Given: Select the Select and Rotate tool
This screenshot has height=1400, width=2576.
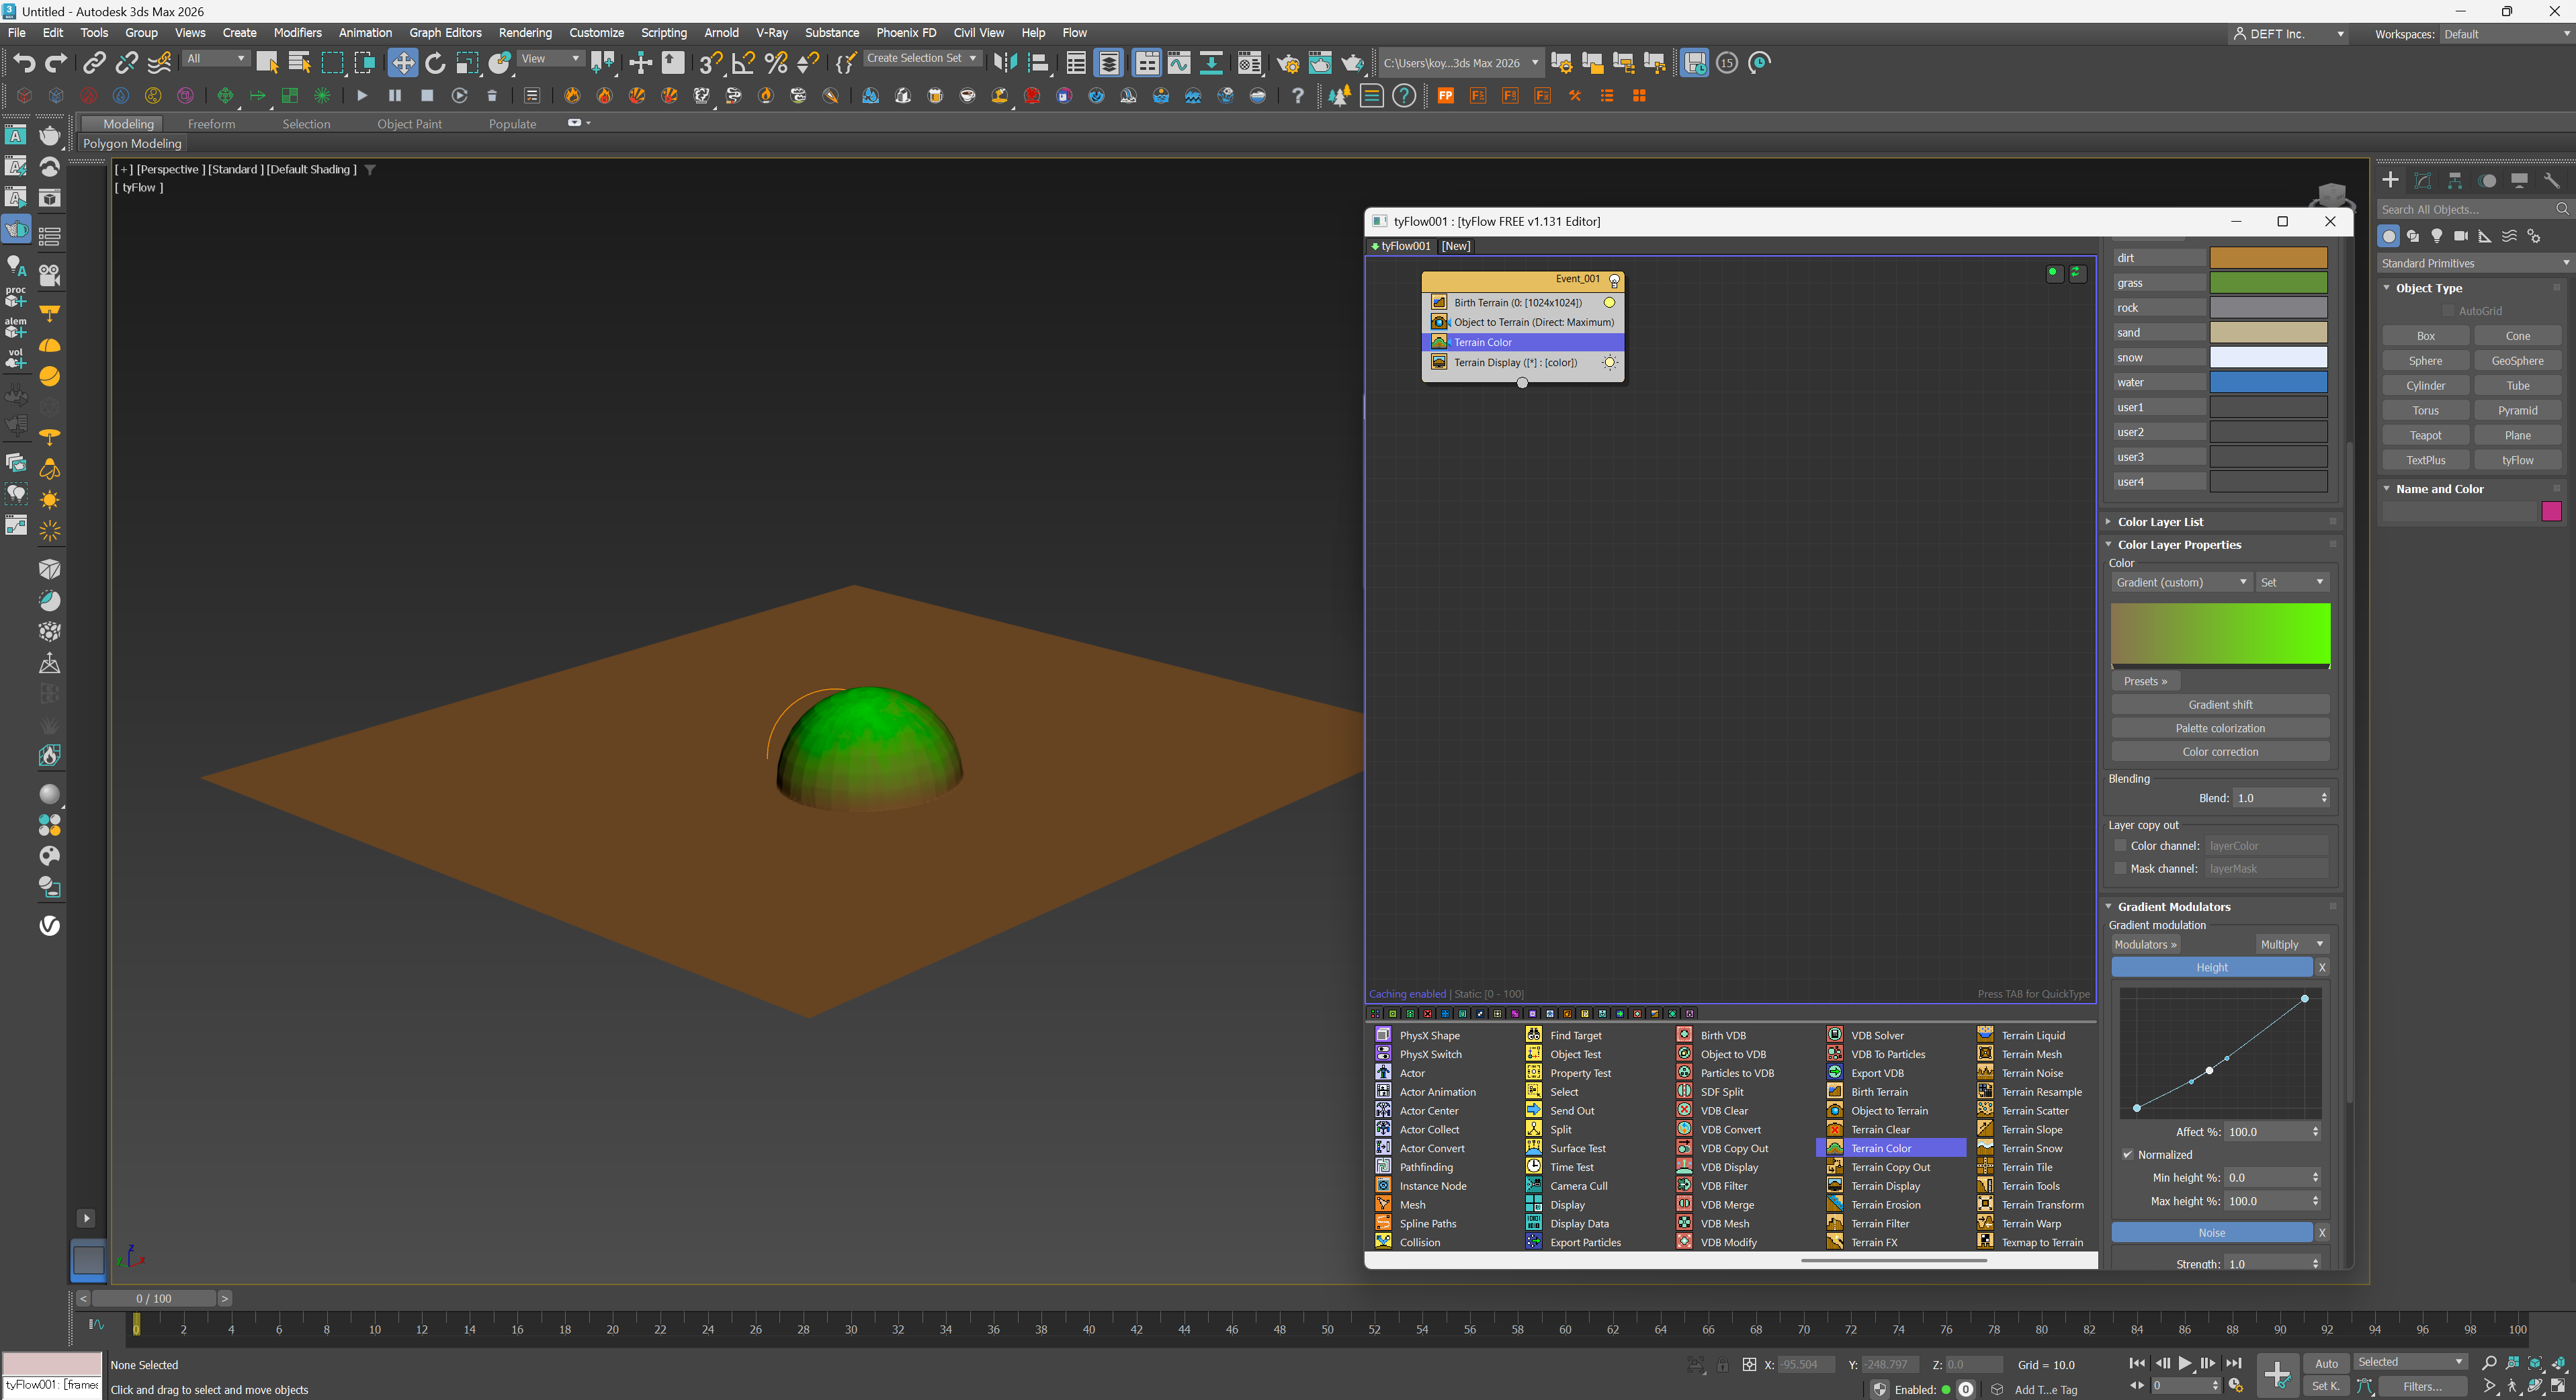Looking at the screenshot, I should pos(435,63).
